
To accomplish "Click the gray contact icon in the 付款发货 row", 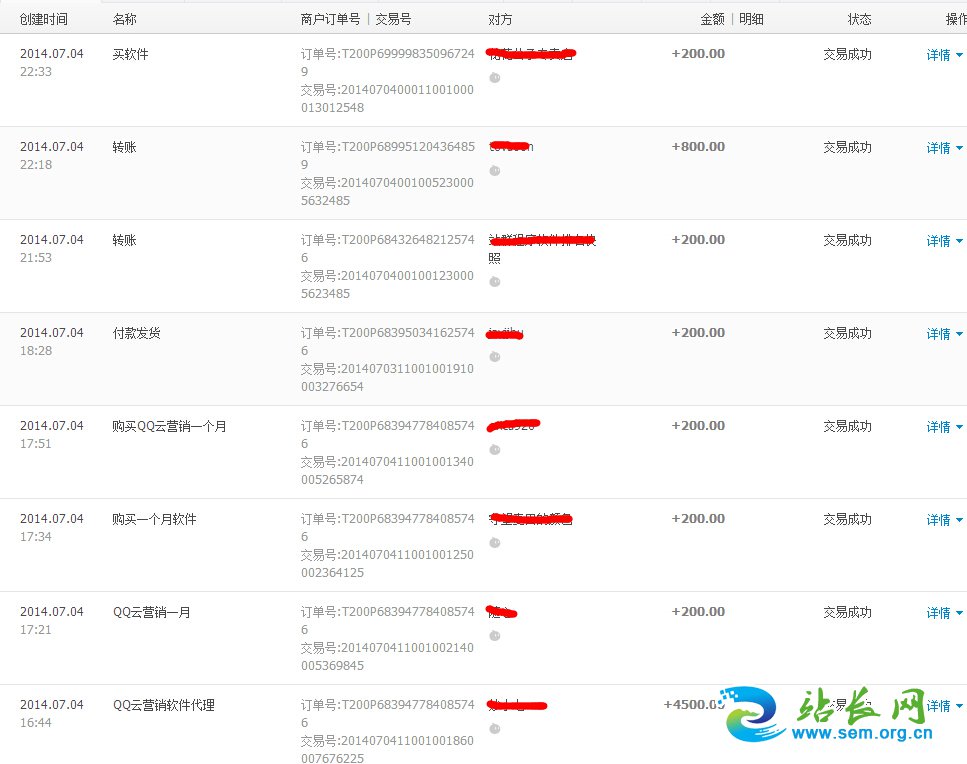I will tap(494, 357).
